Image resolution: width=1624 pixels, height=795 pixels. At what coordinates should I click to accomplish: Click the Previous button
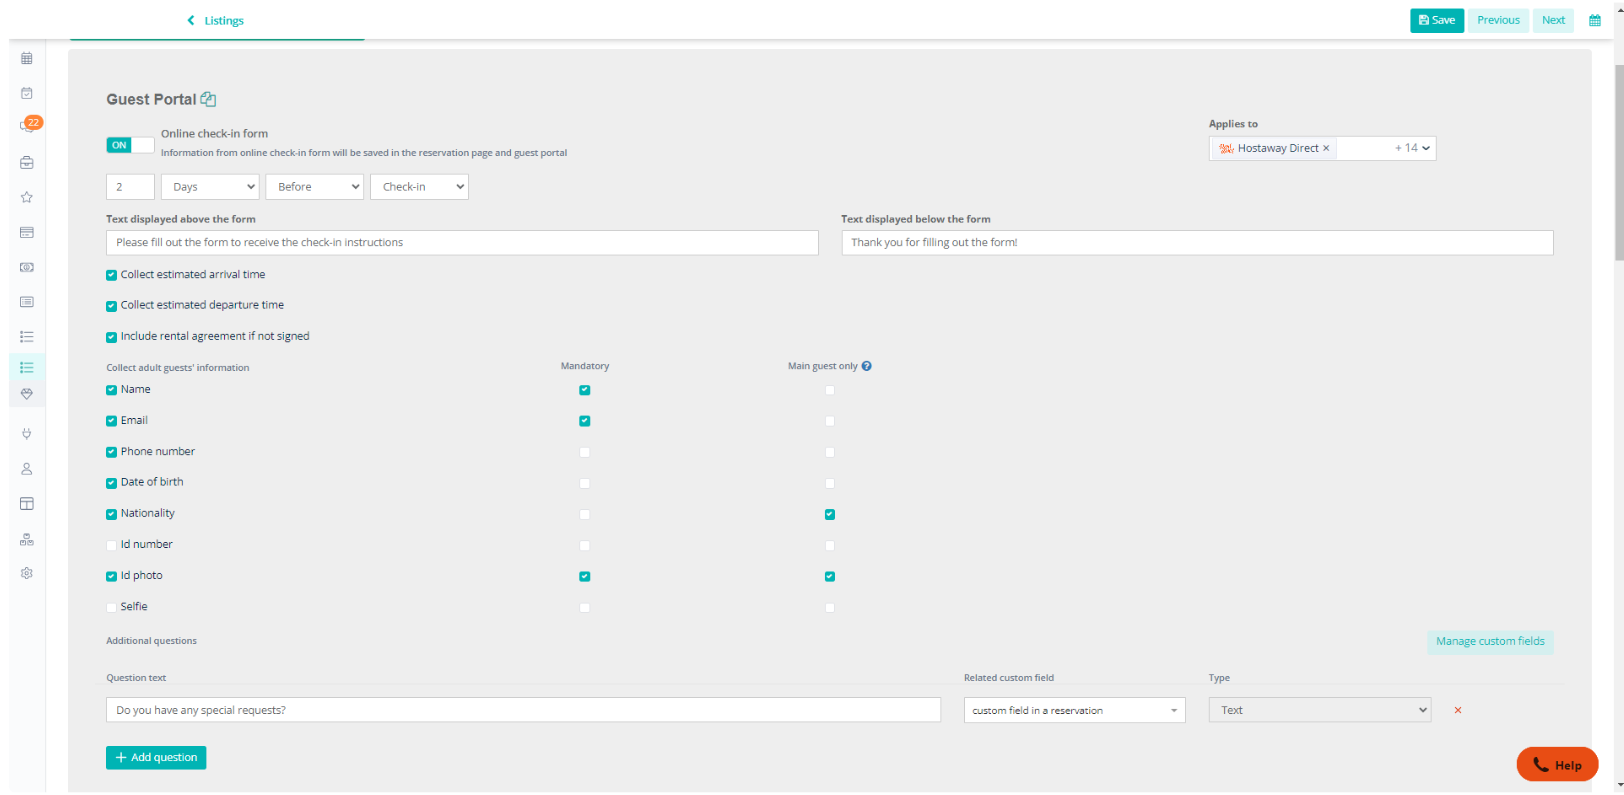pyautogui.click(x=1498, y=20)
